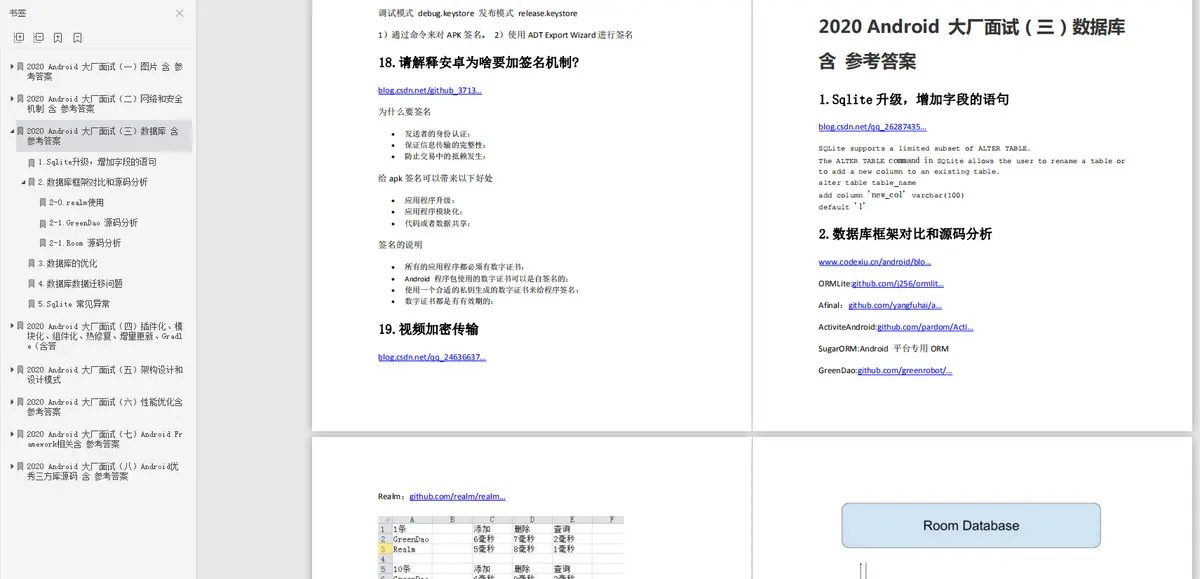Select bookmark 2-1.GreenDao 源码分析
Viewport: 1200px width, 579px height.
click(x=94, y=223)
